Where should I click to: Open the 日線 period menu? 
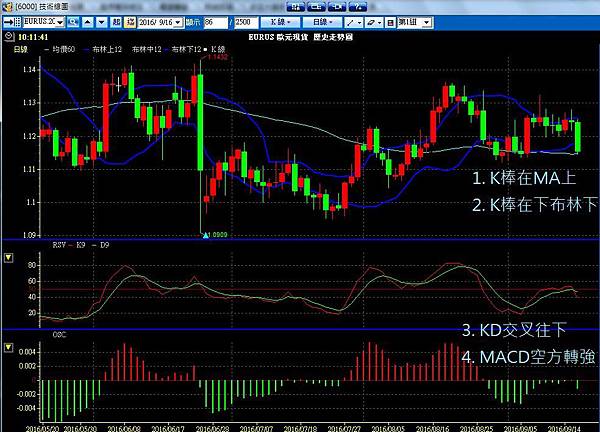[x=322, y=22]
